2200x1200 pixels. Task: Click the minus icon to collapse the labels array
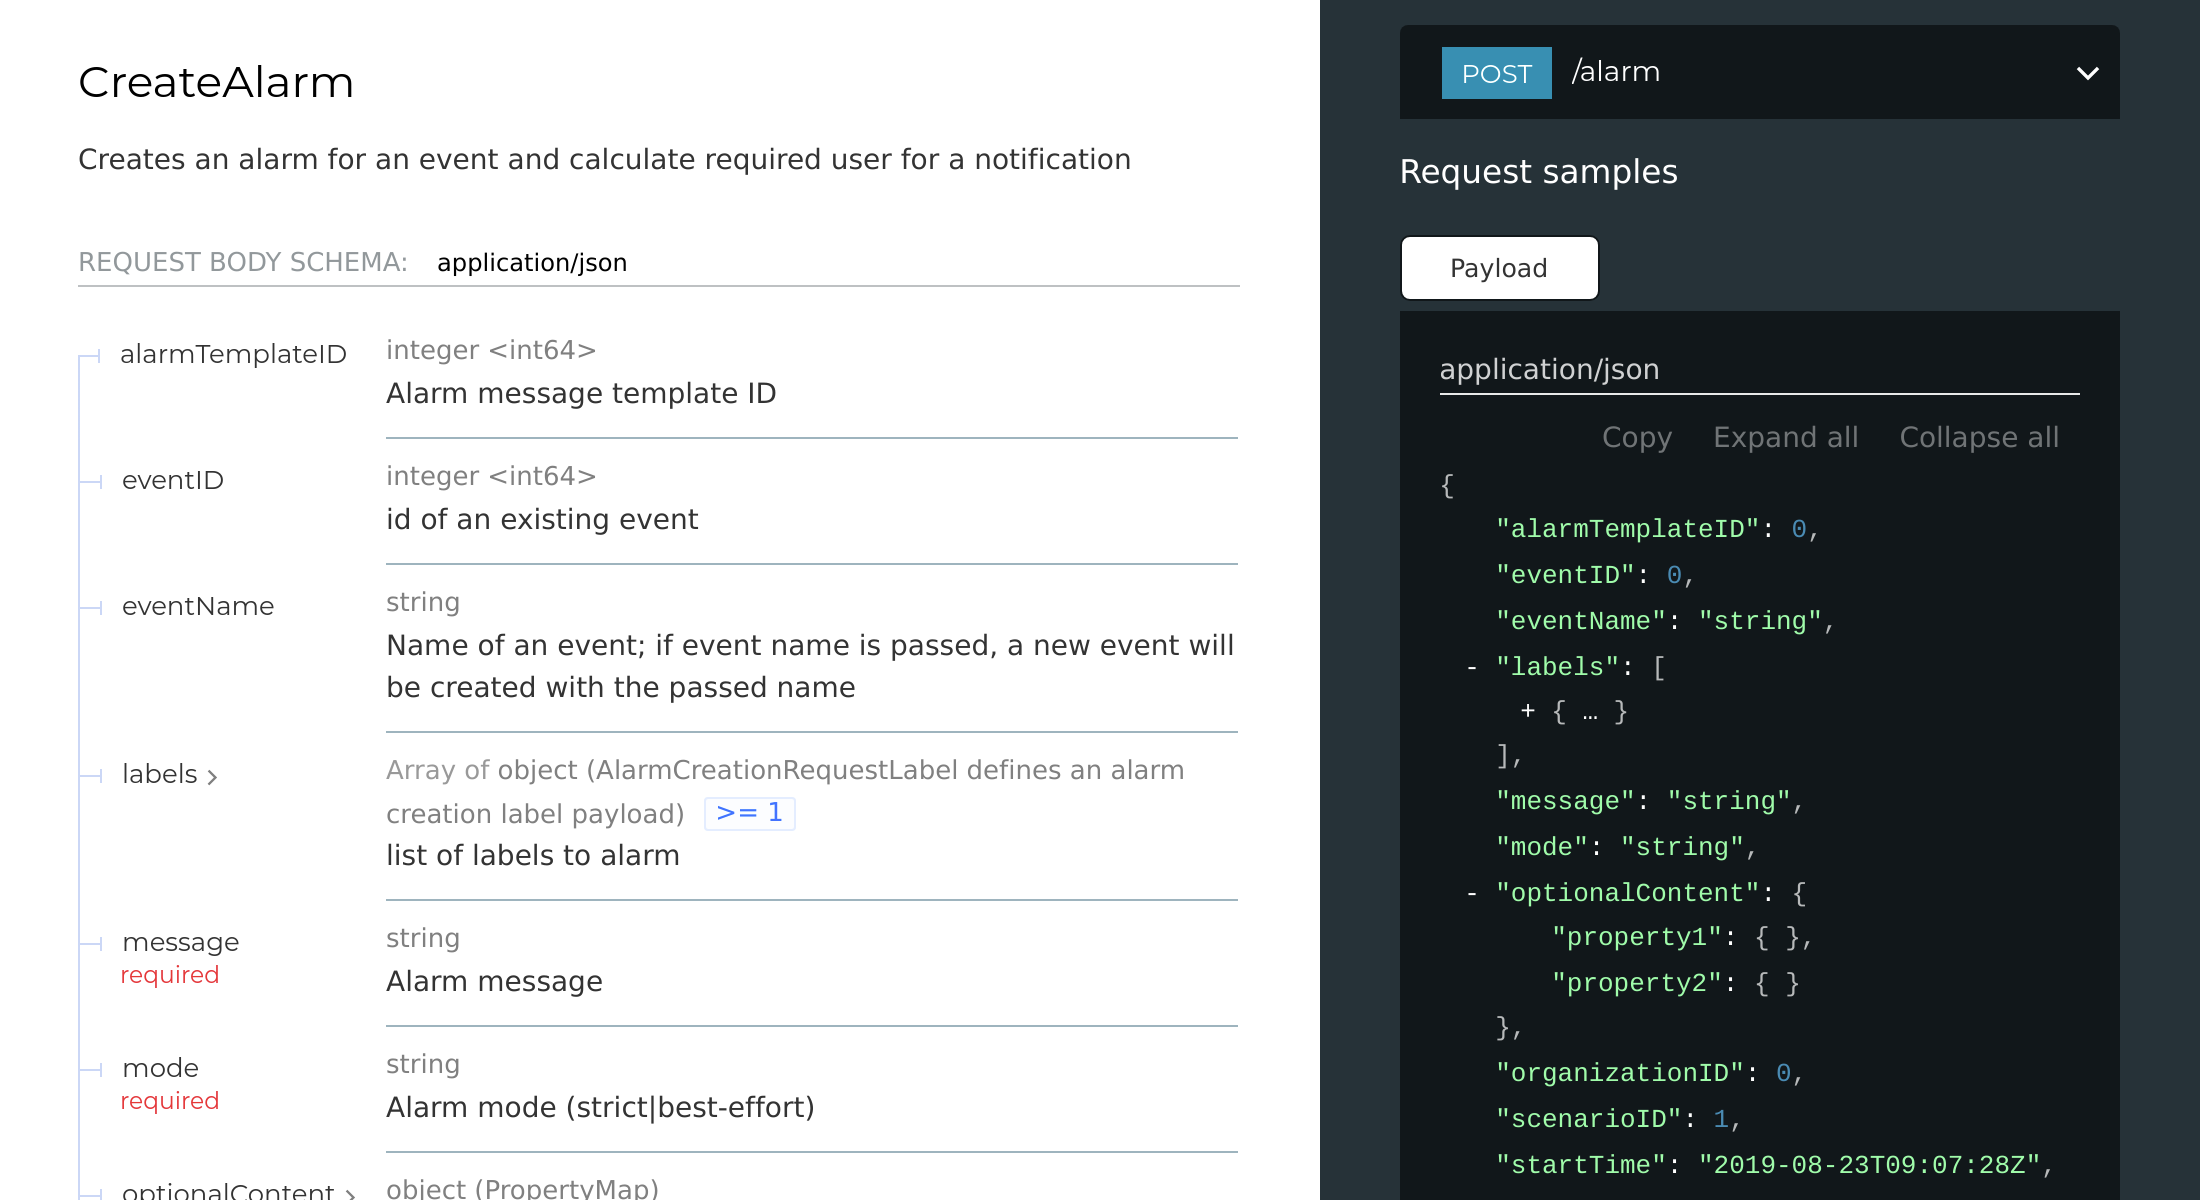point(1470,666)
